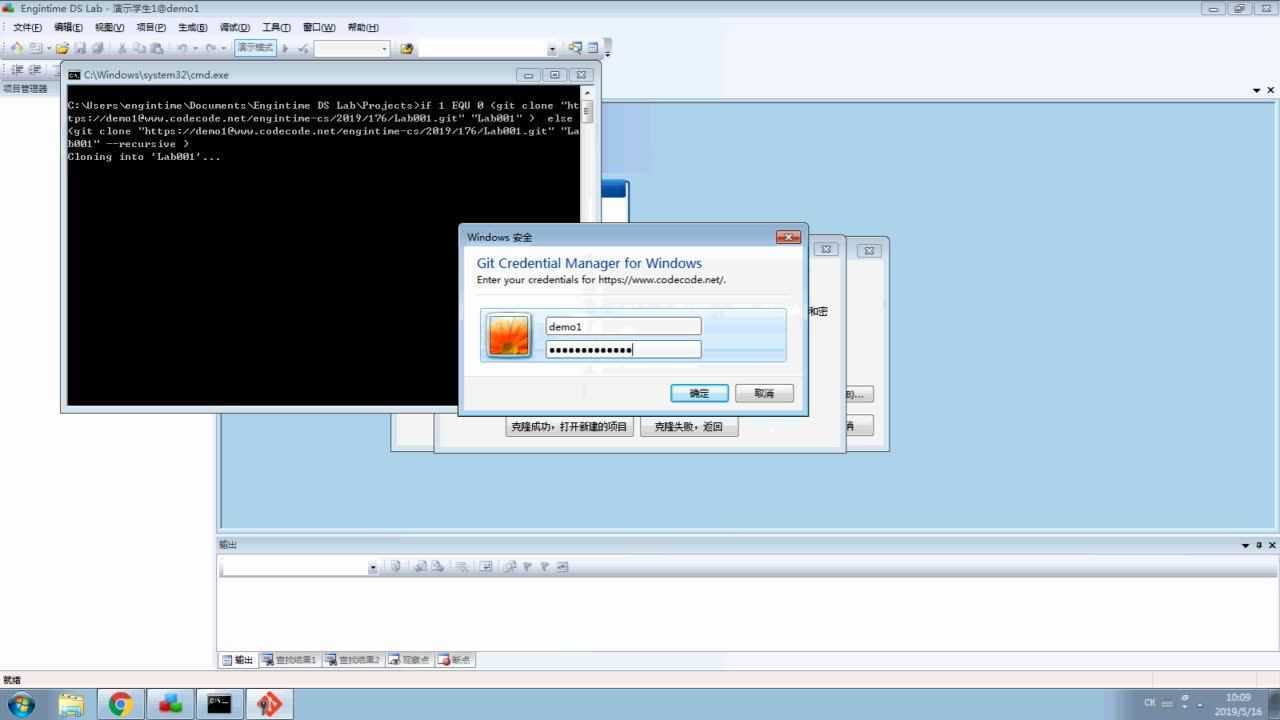Expand the dropdown in the output panel

click(373, 566)
